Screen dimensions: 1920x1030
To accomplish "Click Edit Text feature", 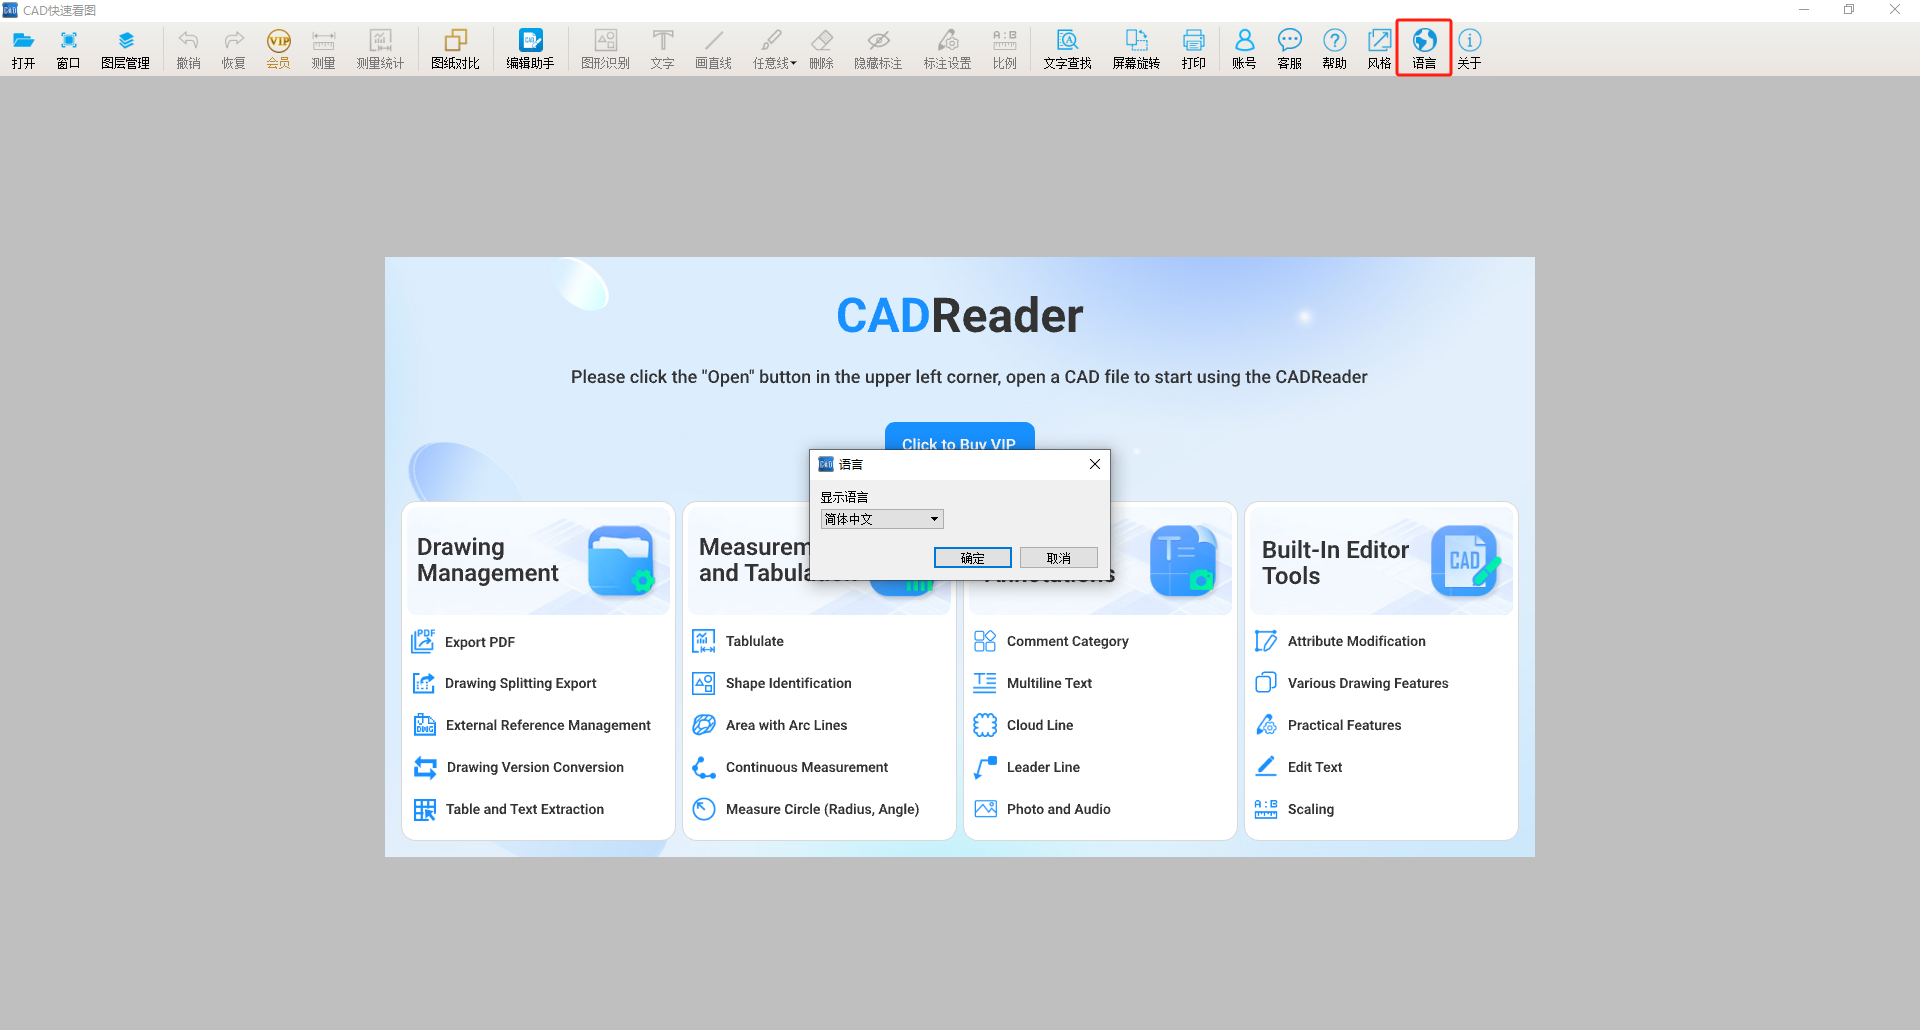I will (1314, 767).
